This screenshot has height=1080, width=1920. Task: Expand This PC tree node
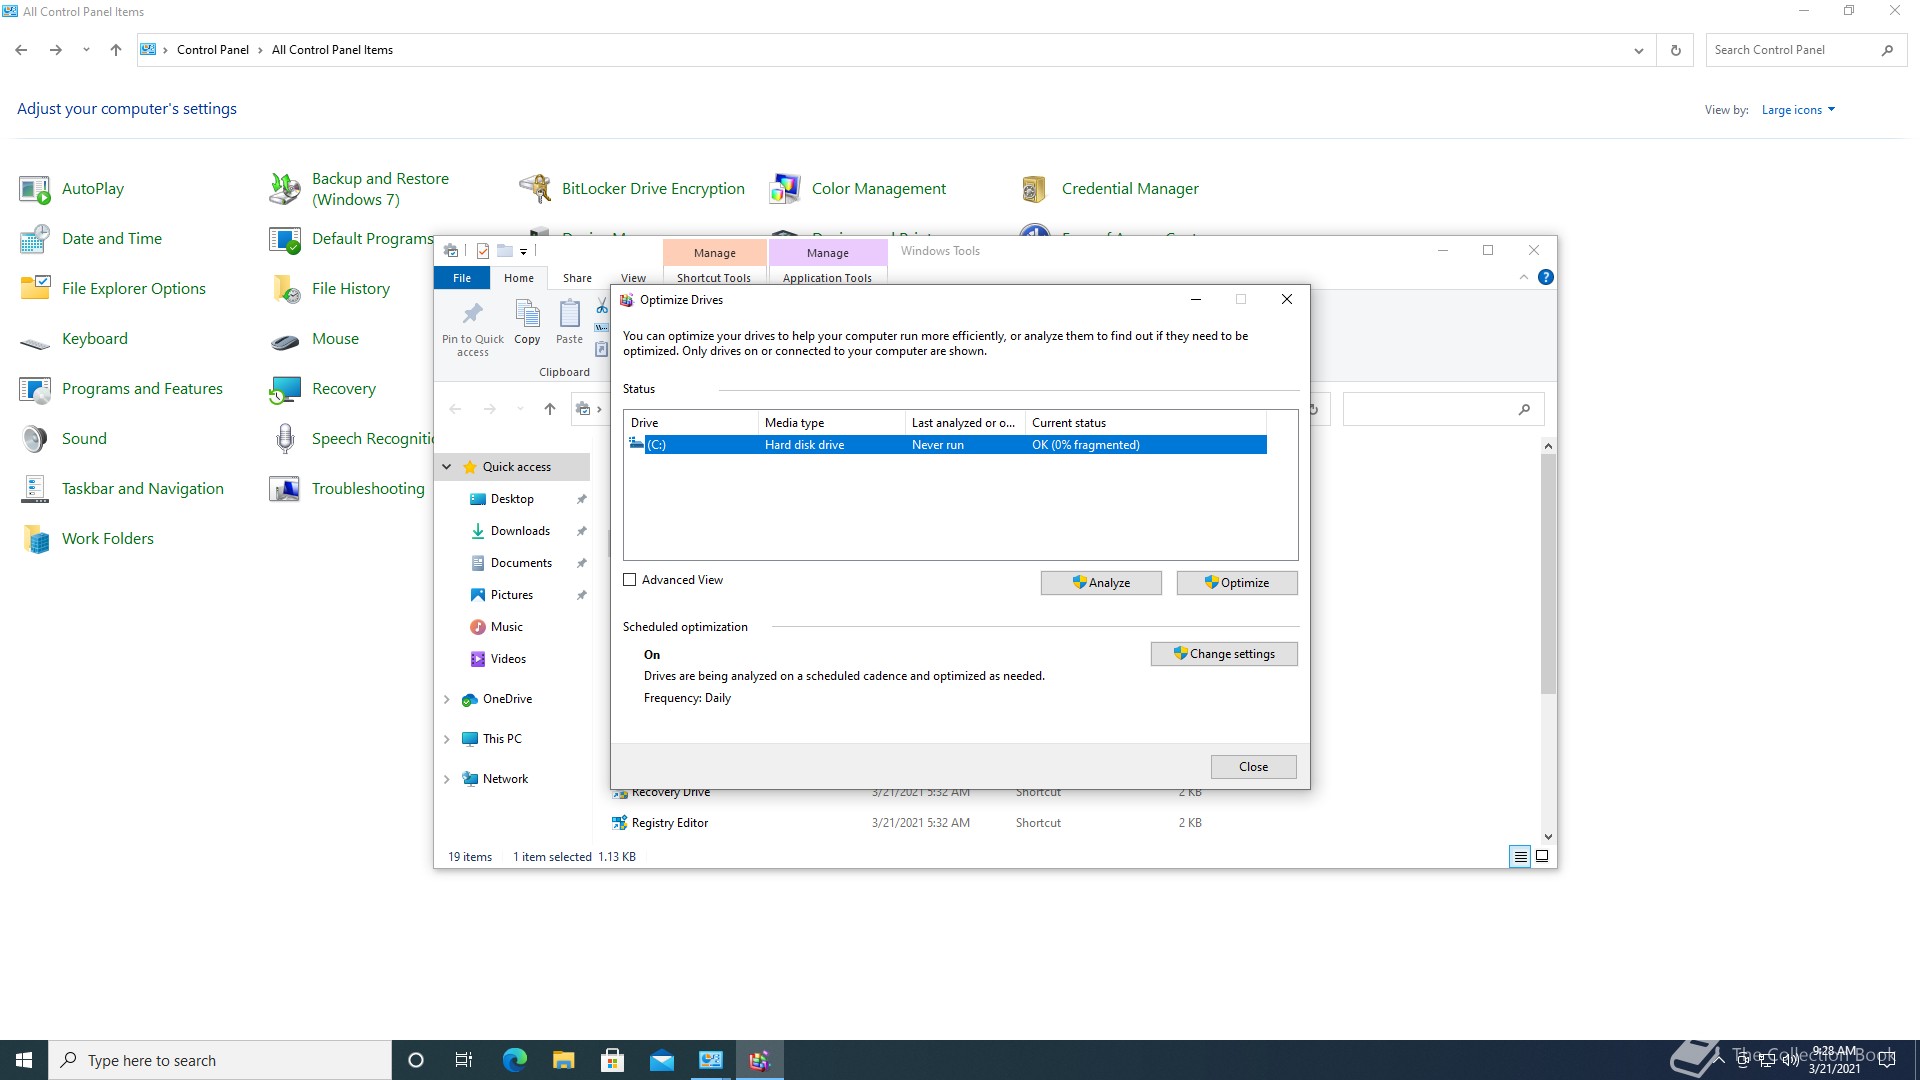tap(447, 739)
